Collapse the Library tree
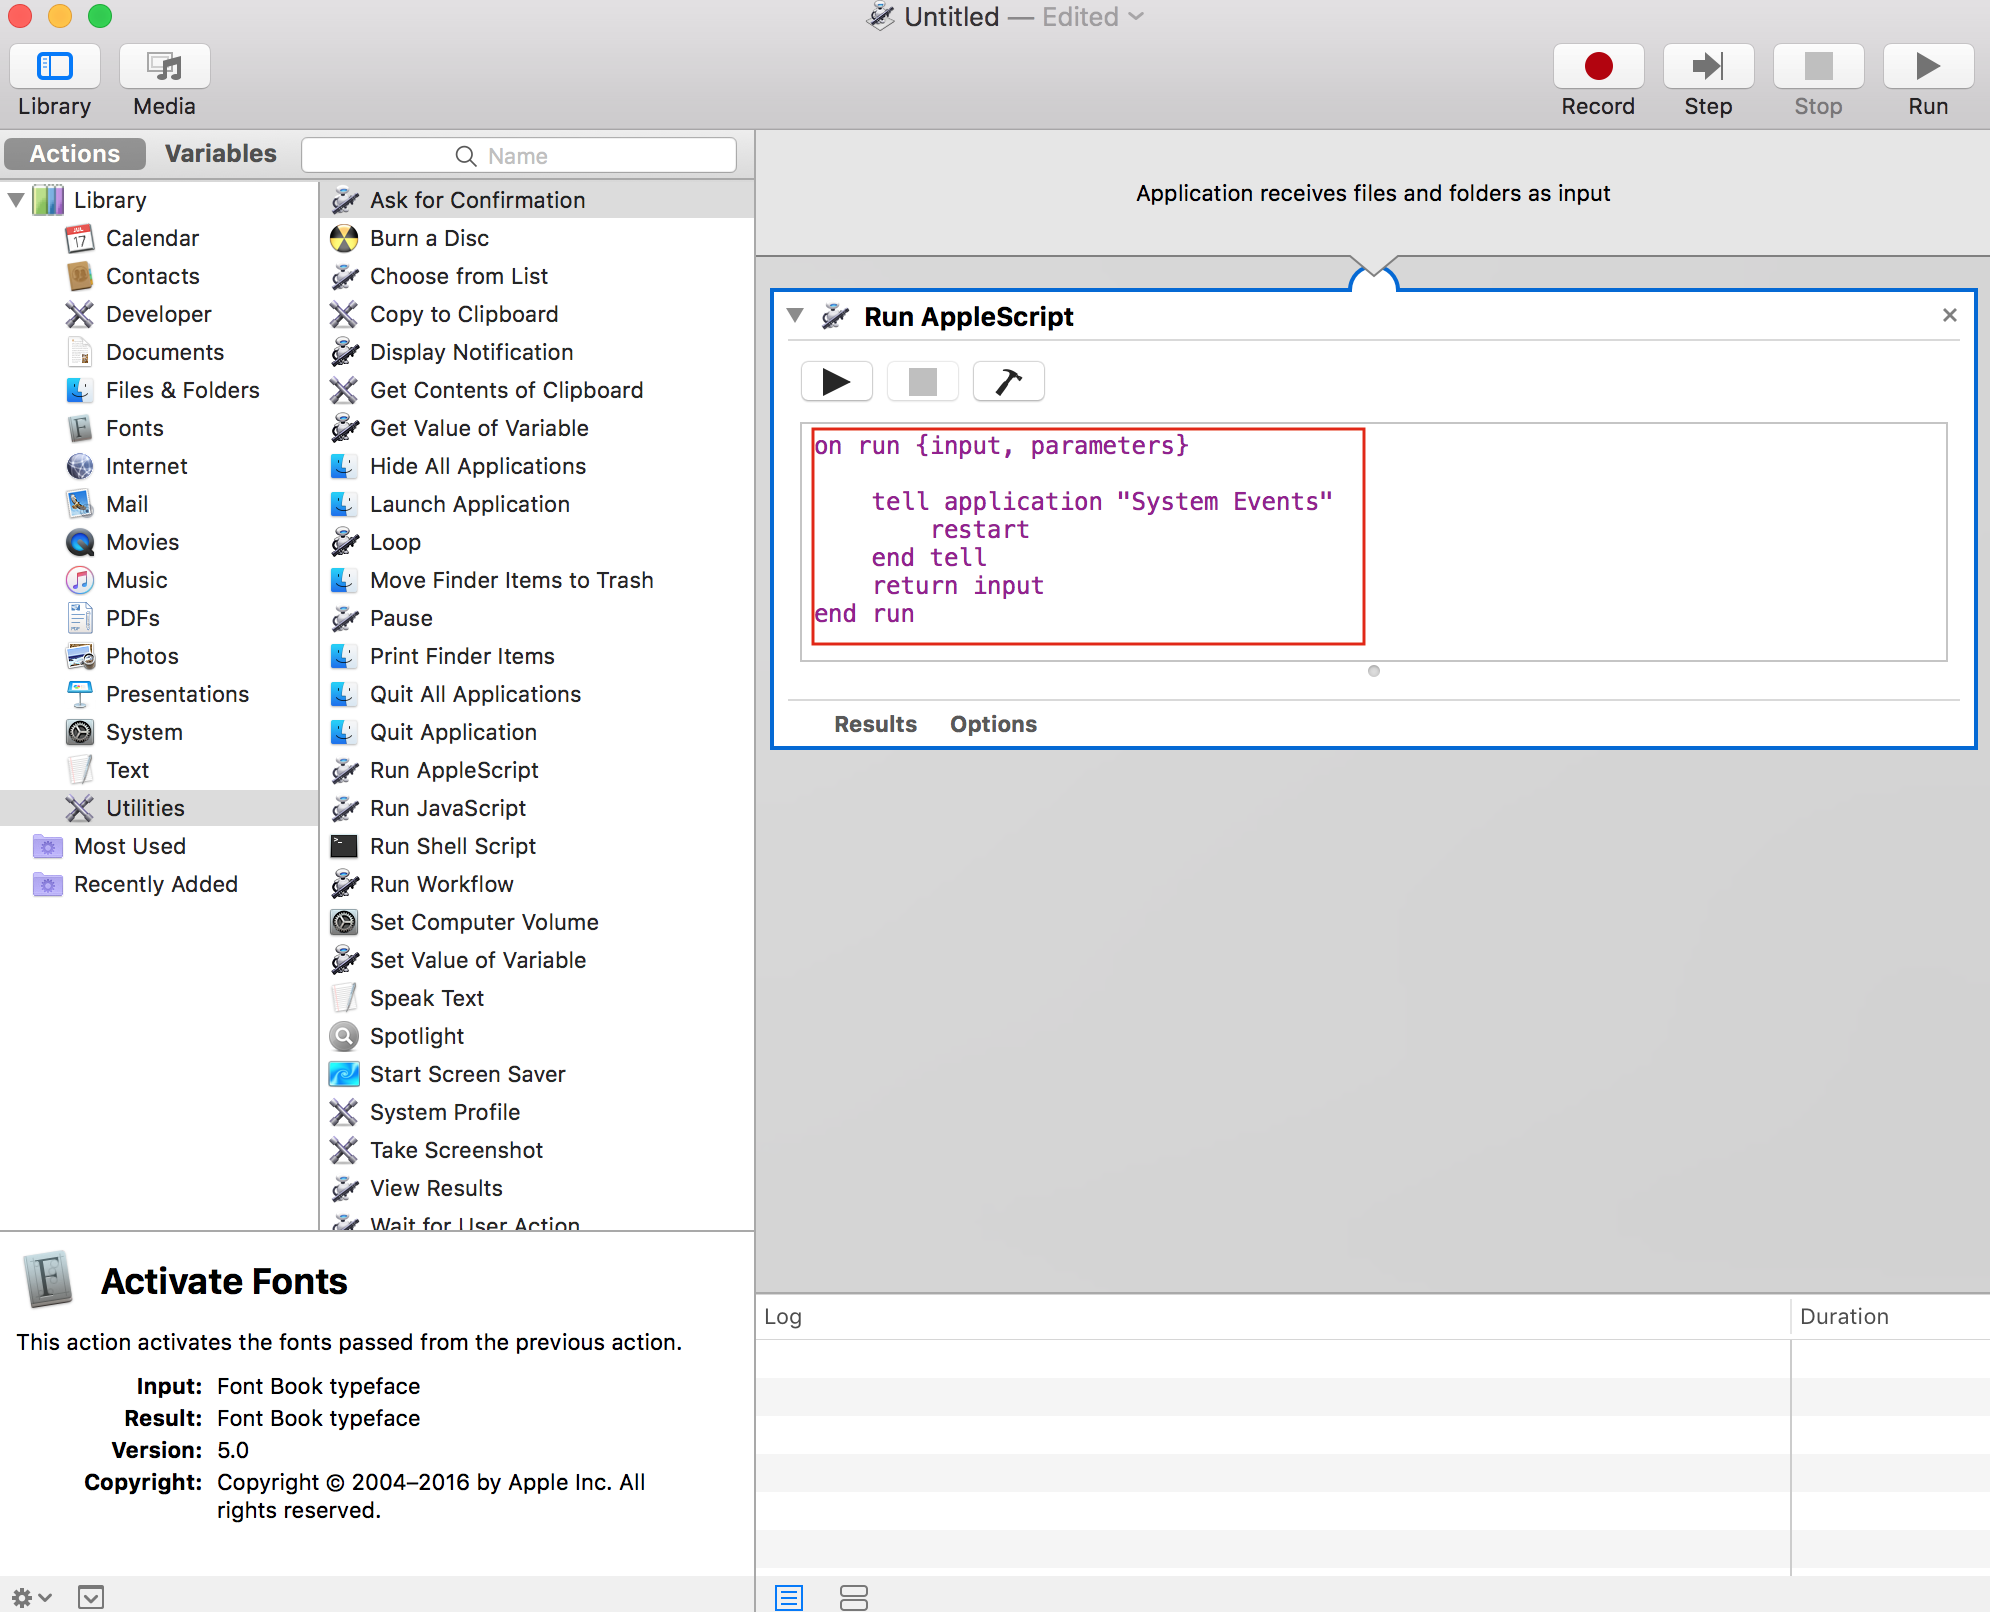The height and width of the screenshot is (1612, 1990). (x=16, y=200)
